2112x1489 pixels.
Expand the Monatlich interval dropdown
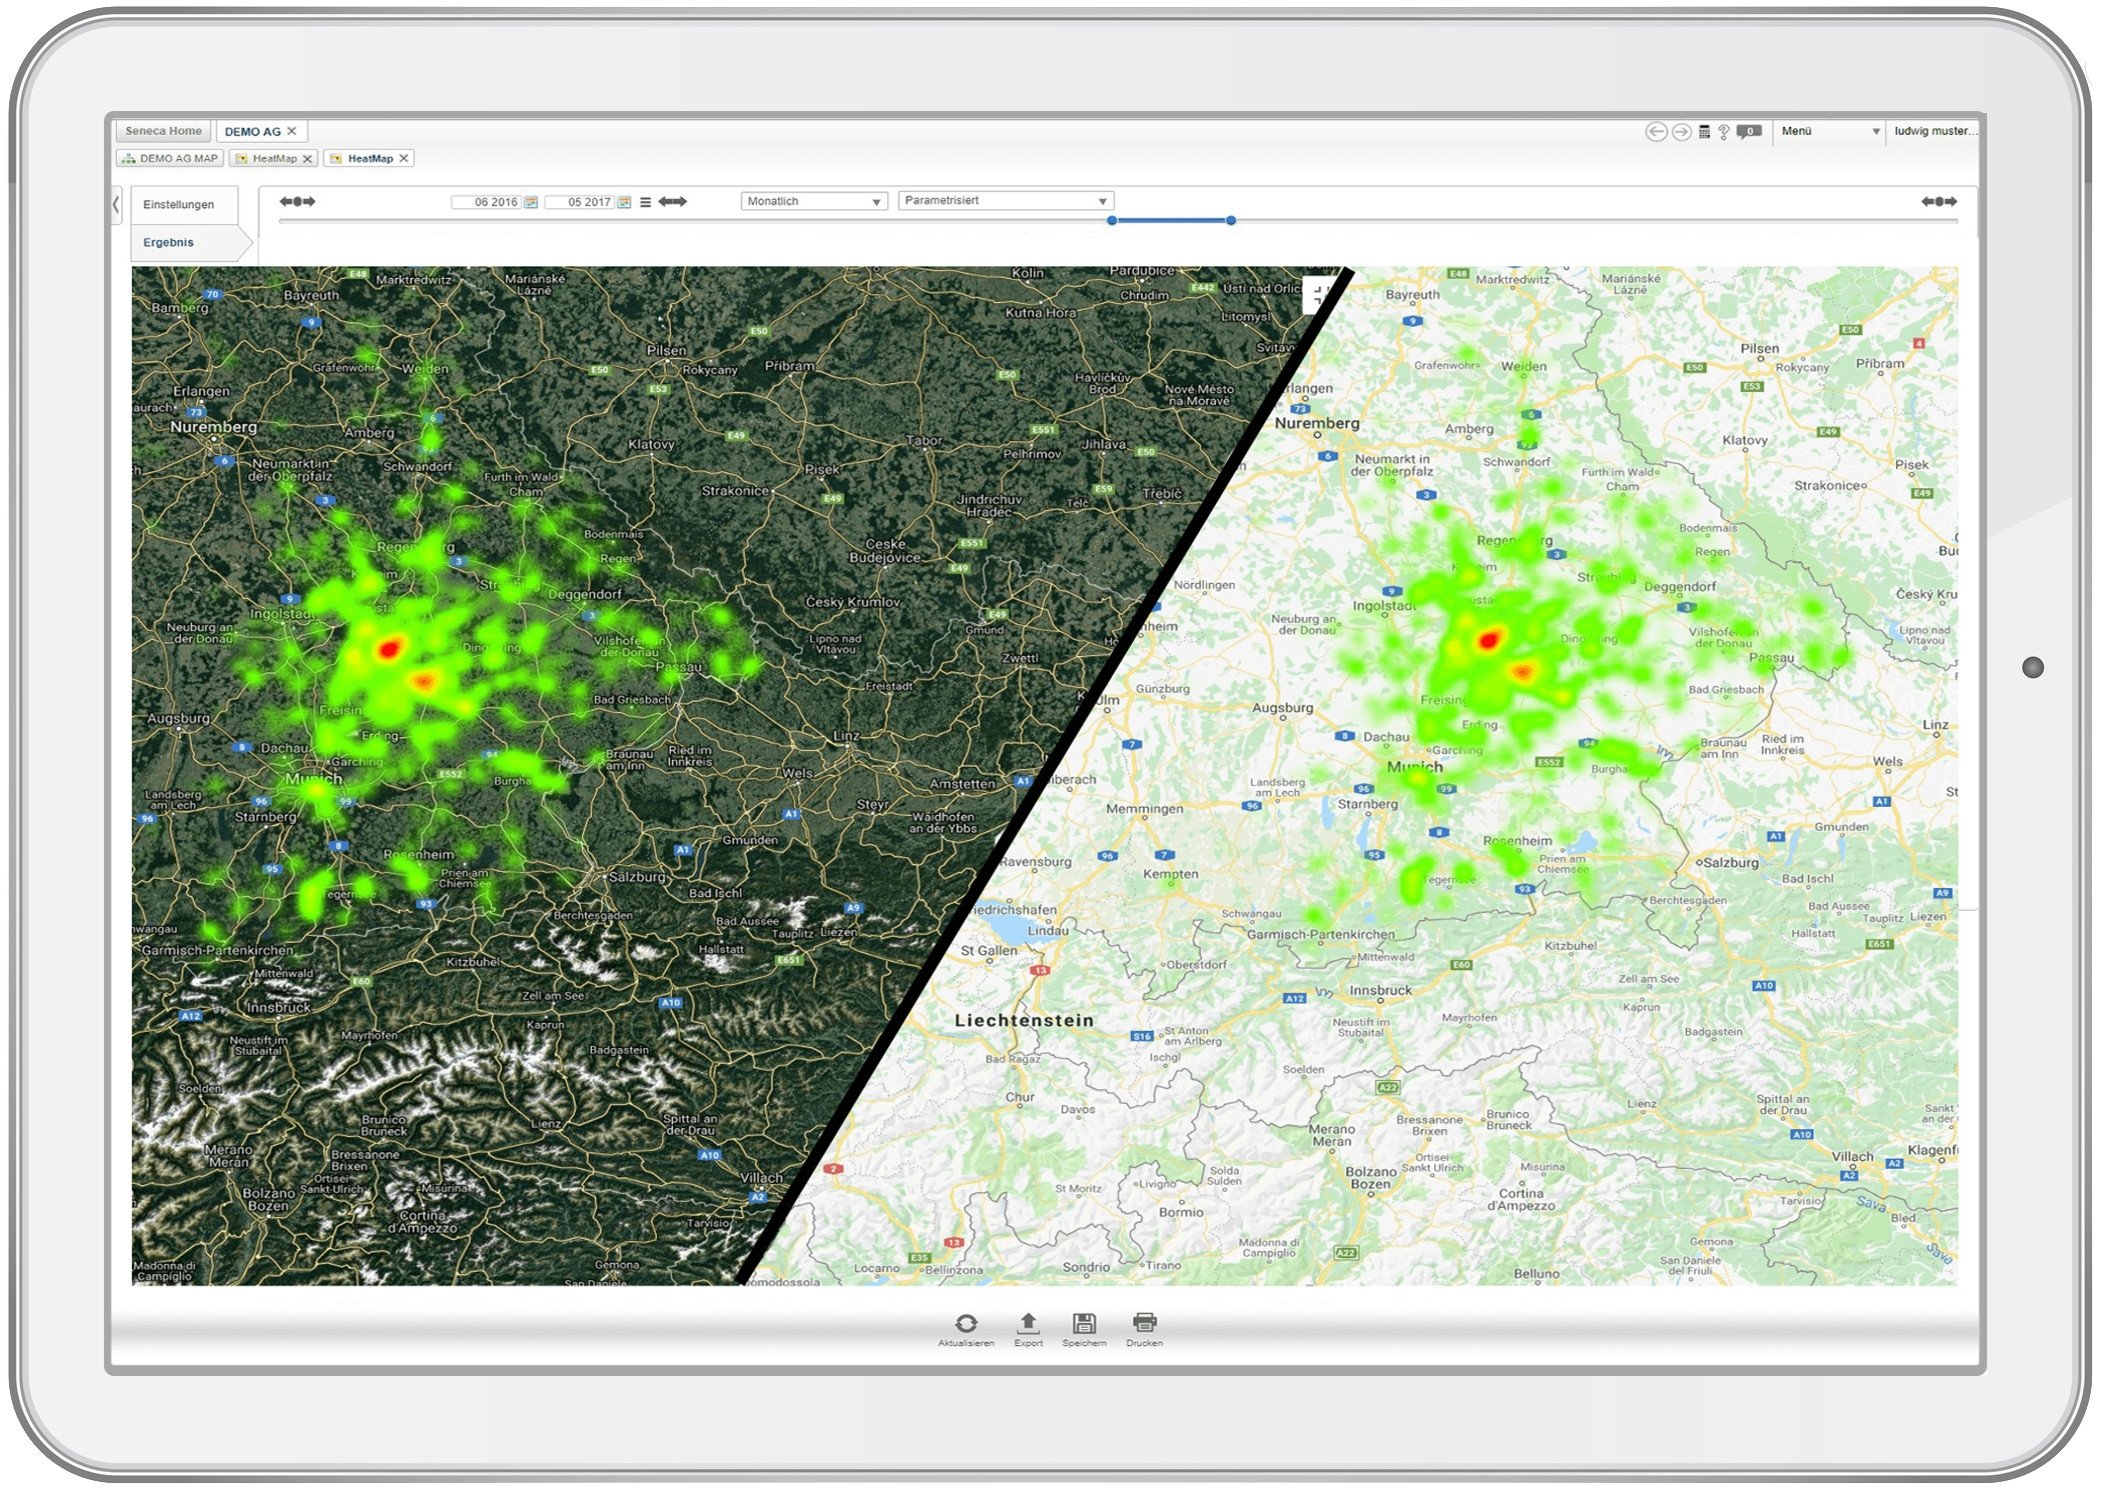(876, 202)
